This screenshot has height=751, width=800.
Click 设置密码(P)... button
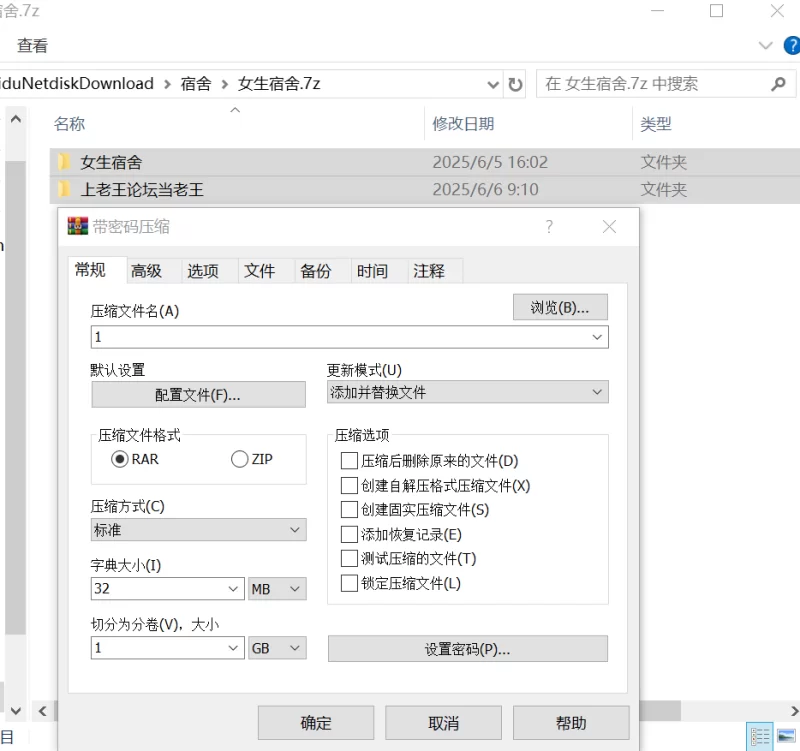point(468,649)
